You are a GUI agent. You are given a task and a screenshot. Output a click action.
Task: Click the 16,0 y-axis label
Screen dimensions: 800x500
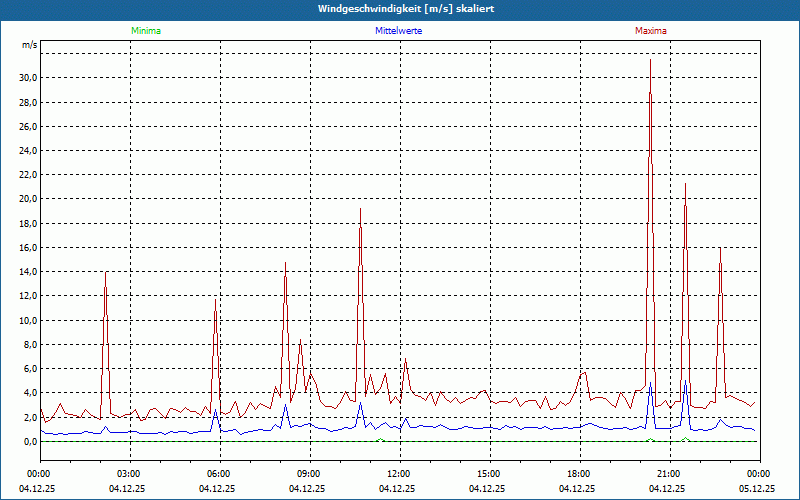28,247
